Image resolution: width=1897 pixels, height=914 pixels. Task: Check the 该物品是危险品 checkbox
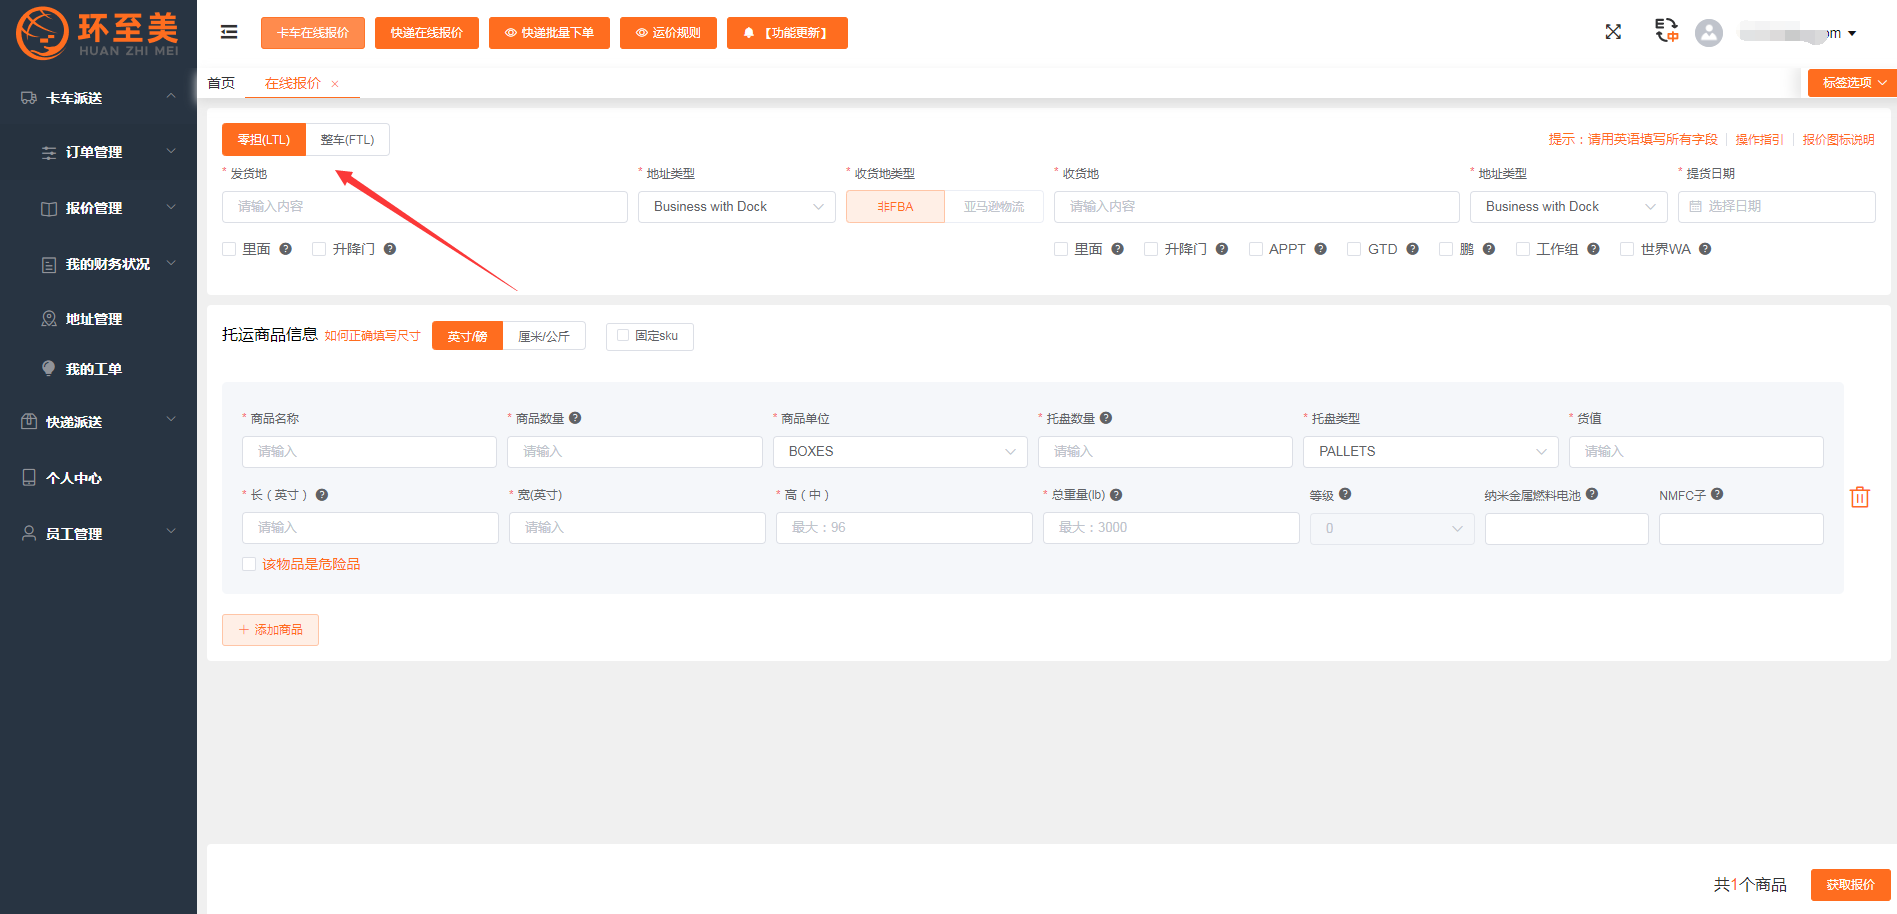(x=249, y=564)
